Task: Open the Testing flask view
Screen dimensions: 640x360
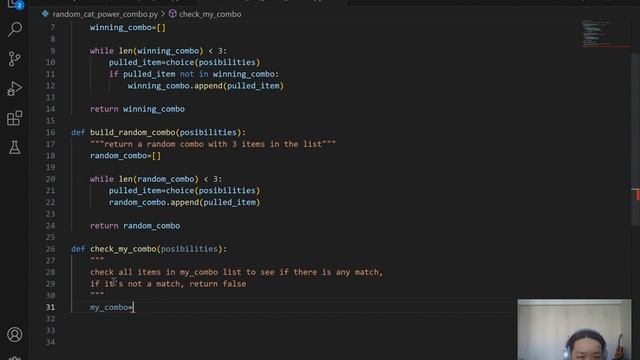Action: point(15,147)
